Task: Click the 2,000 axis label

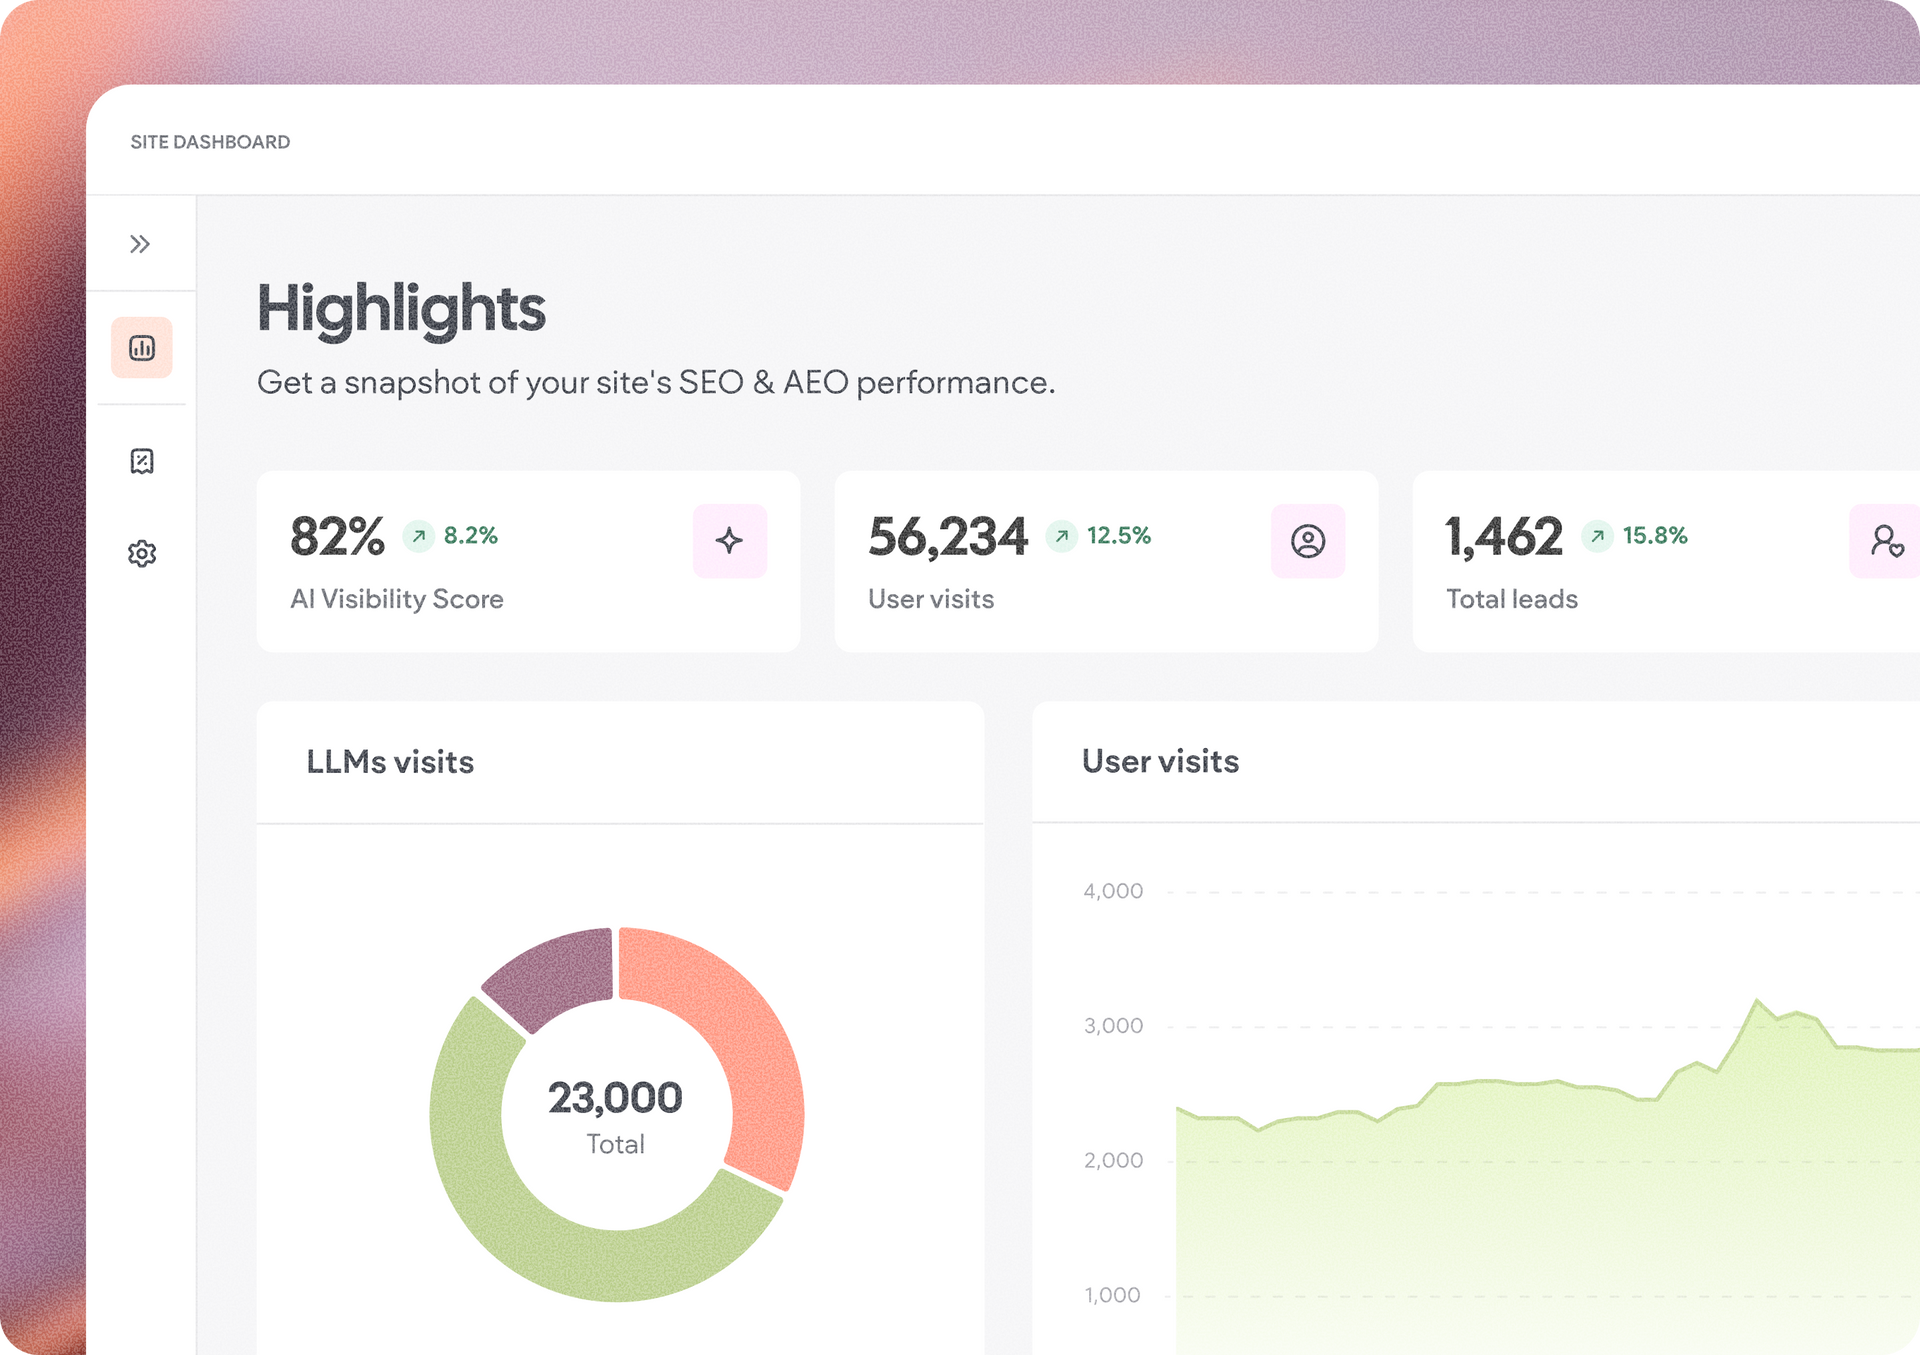Action: pyautogui.click(x=1113, y=1161)
